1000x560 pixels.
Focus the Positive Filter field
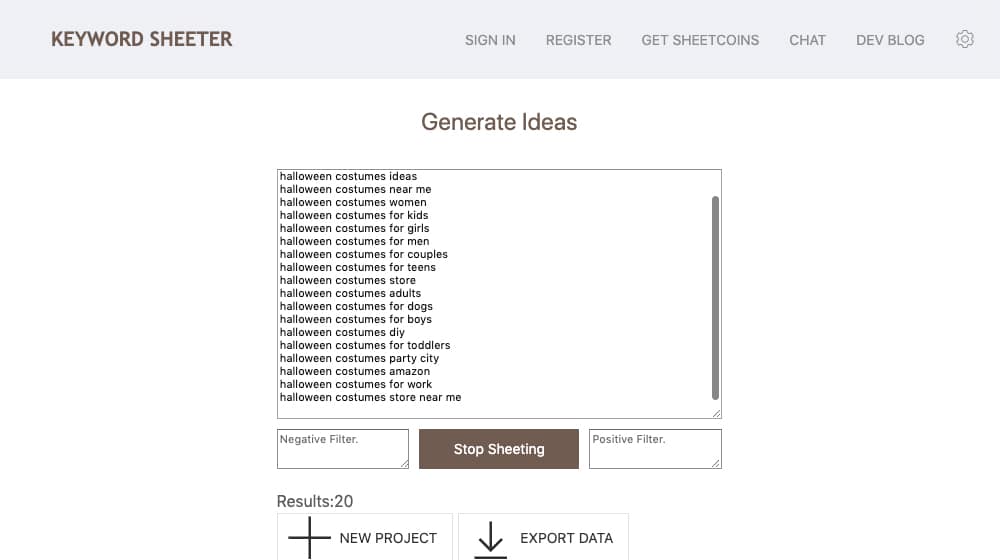point(655,449)
